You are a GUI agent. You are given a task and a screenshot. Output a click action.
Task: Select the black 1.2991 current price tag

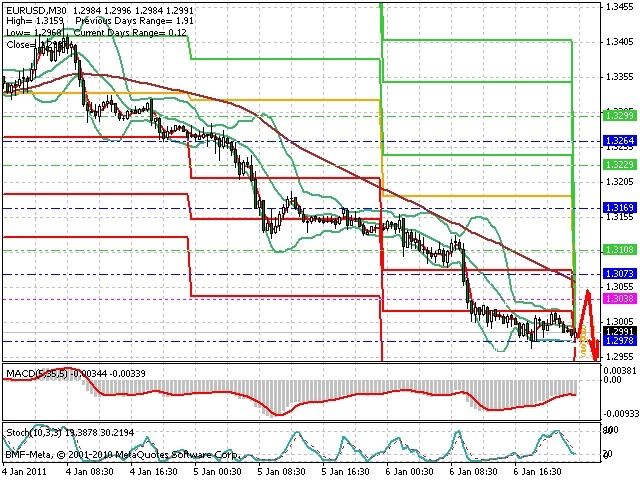(x=620, y=331)
